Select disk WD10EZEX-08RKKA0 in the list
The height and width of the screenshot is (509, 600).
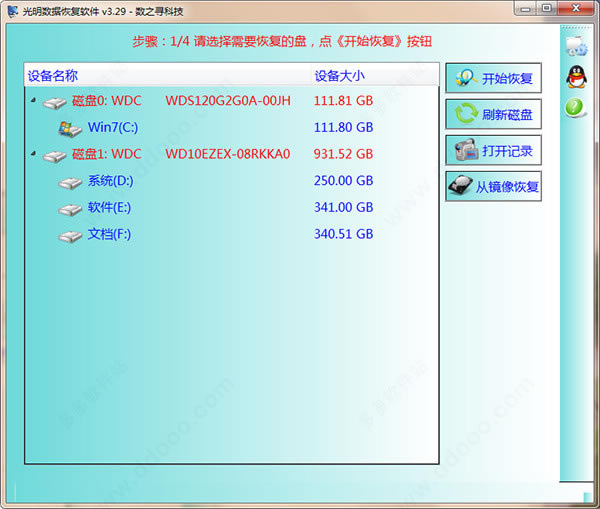[x=227, y=155]
